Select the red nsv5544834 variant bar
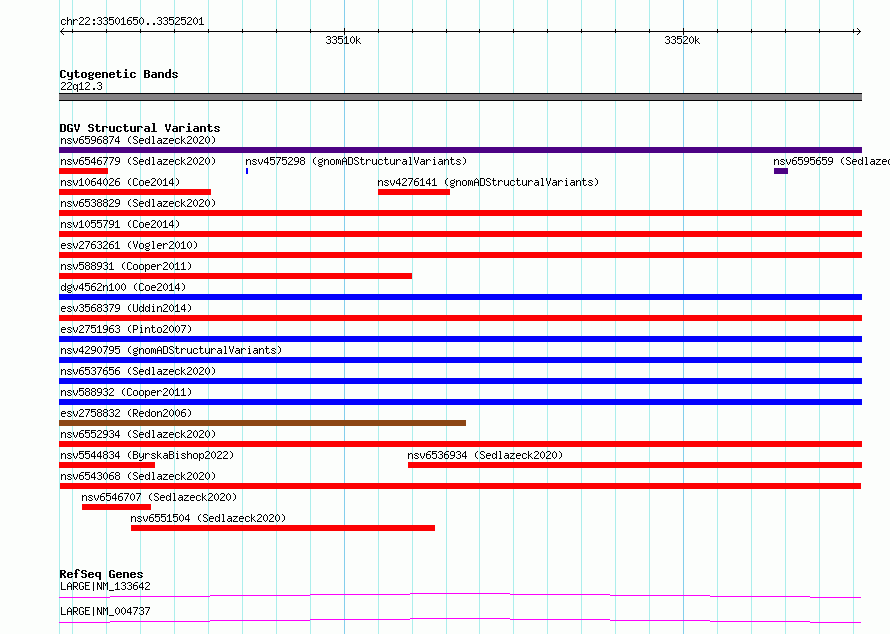This screenshot has width=890, height=634. (x=107, y=465)
